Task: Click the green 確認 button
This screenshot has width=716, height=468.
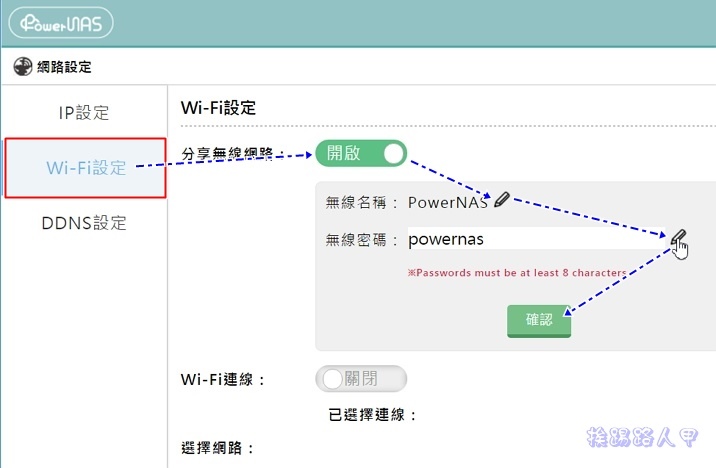Action: [539, 321]
